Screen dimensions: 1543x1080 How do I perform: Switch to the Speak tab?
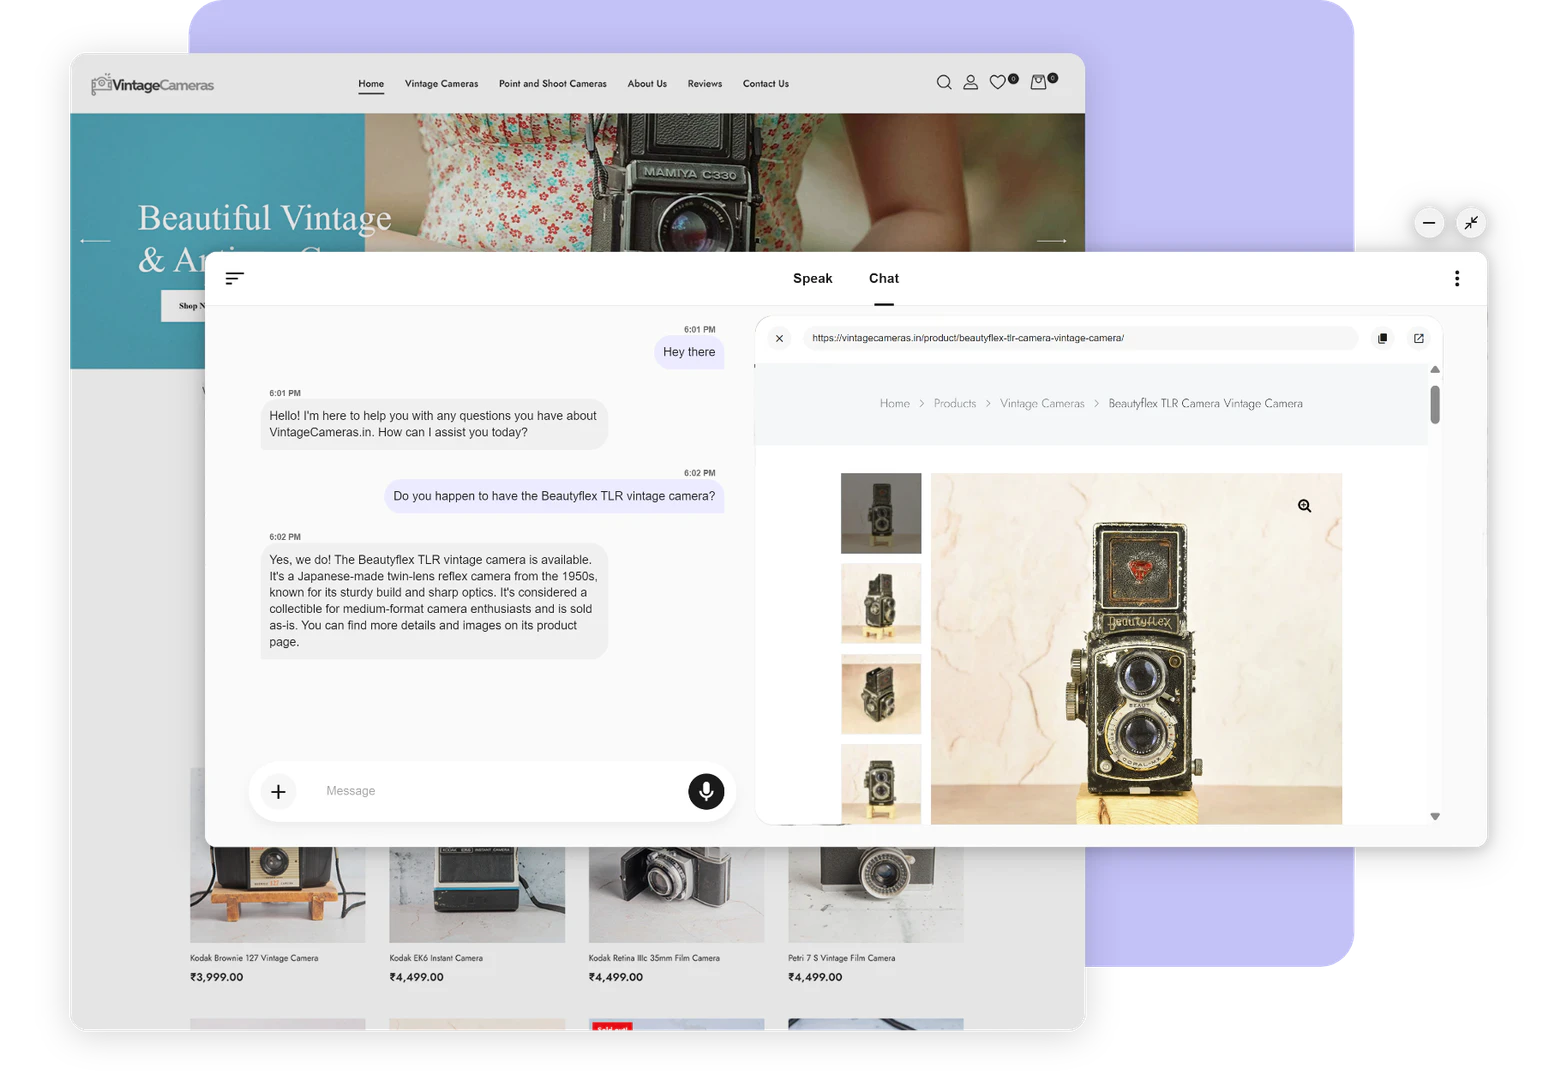(x=812, y=279)
